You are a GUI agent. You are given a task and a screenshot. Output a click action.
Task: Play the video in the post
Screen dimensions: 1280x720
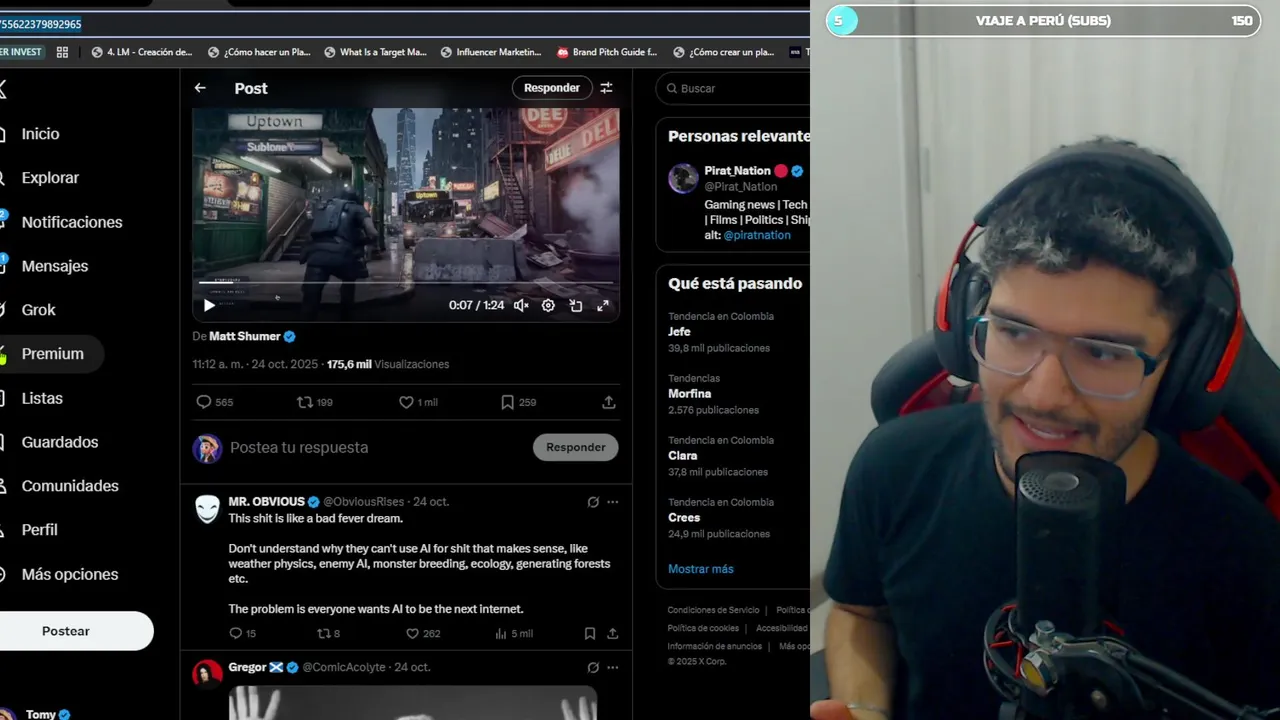click(209, 306)
